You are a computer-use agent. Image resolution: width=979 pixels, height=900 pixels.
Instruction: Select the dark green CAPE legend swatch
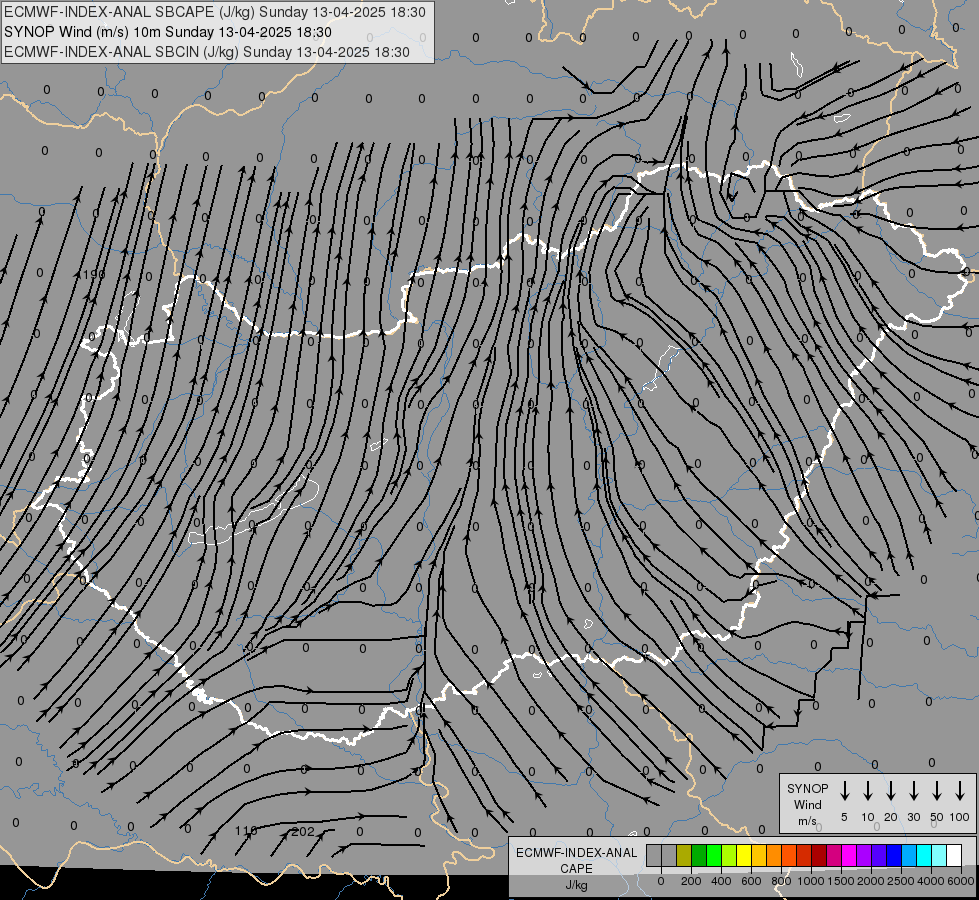click(699, 855)
